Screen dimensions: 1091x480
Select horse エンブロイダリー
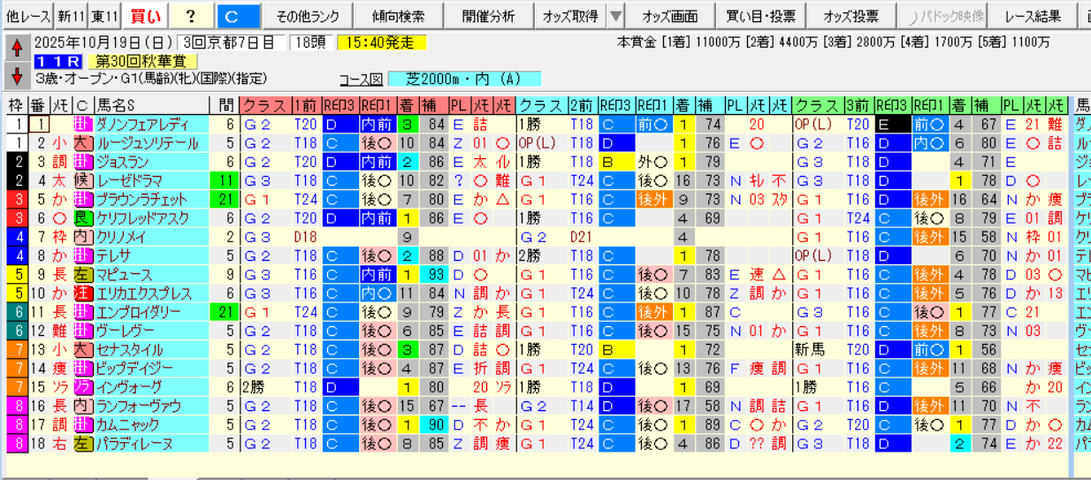[x=152, y=312]
